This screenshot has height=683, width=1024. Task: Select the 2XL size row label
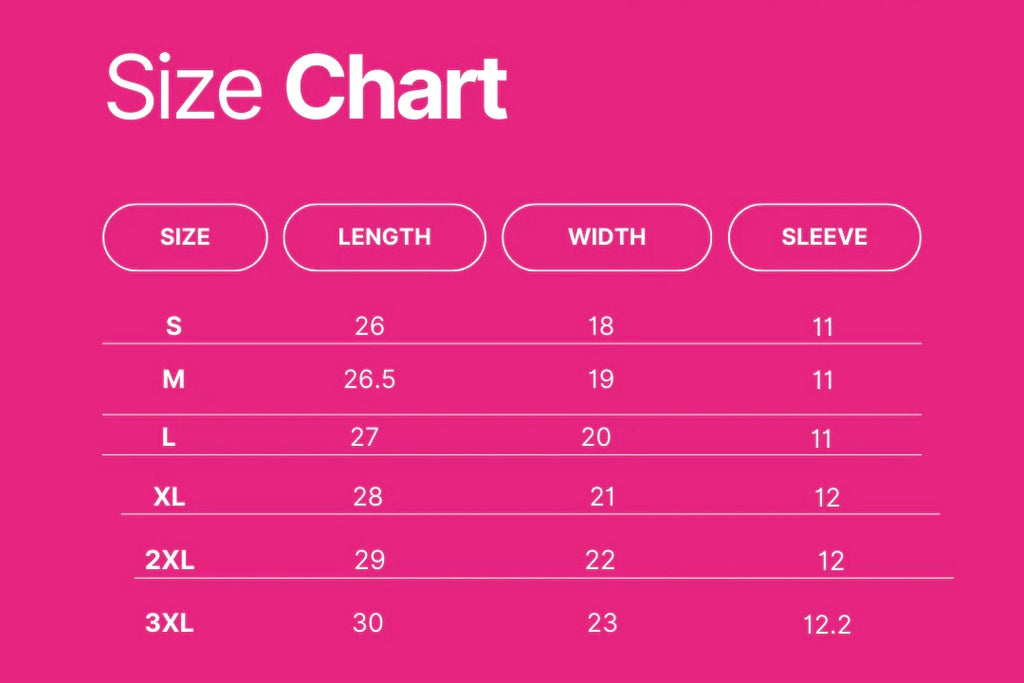point(169,561)
